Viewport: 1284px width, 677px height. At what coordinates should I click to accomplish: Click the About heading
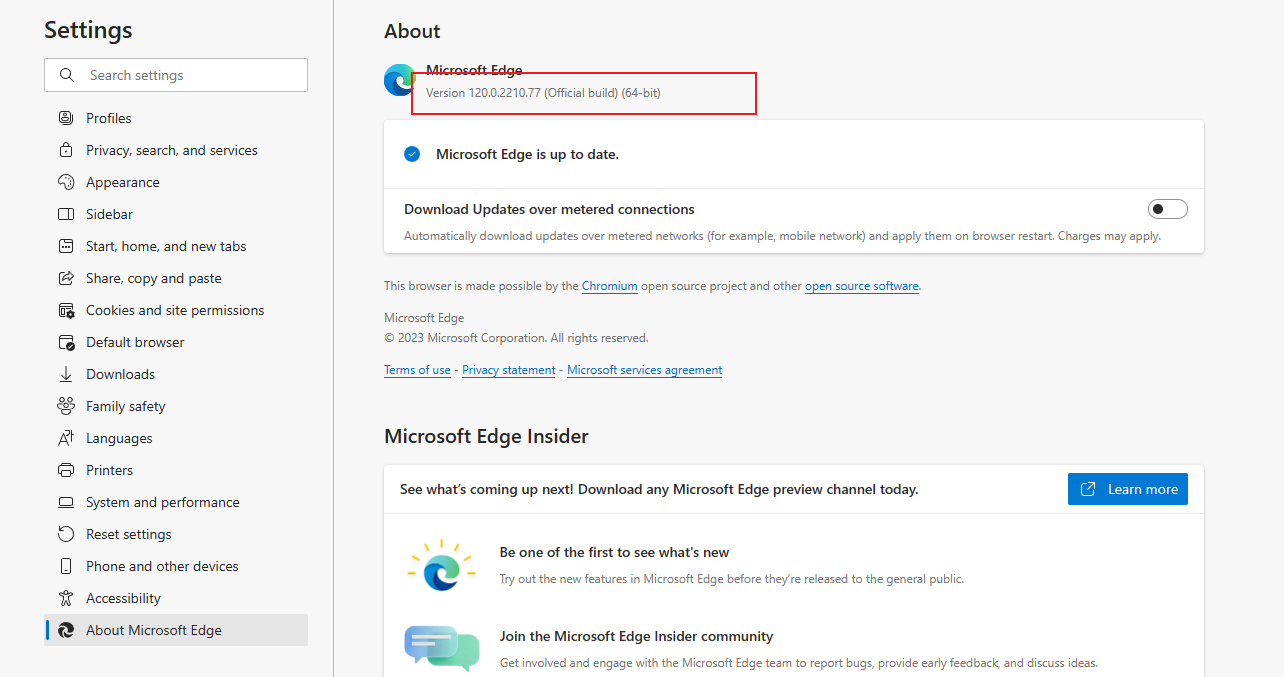click(x=412, y=31)
